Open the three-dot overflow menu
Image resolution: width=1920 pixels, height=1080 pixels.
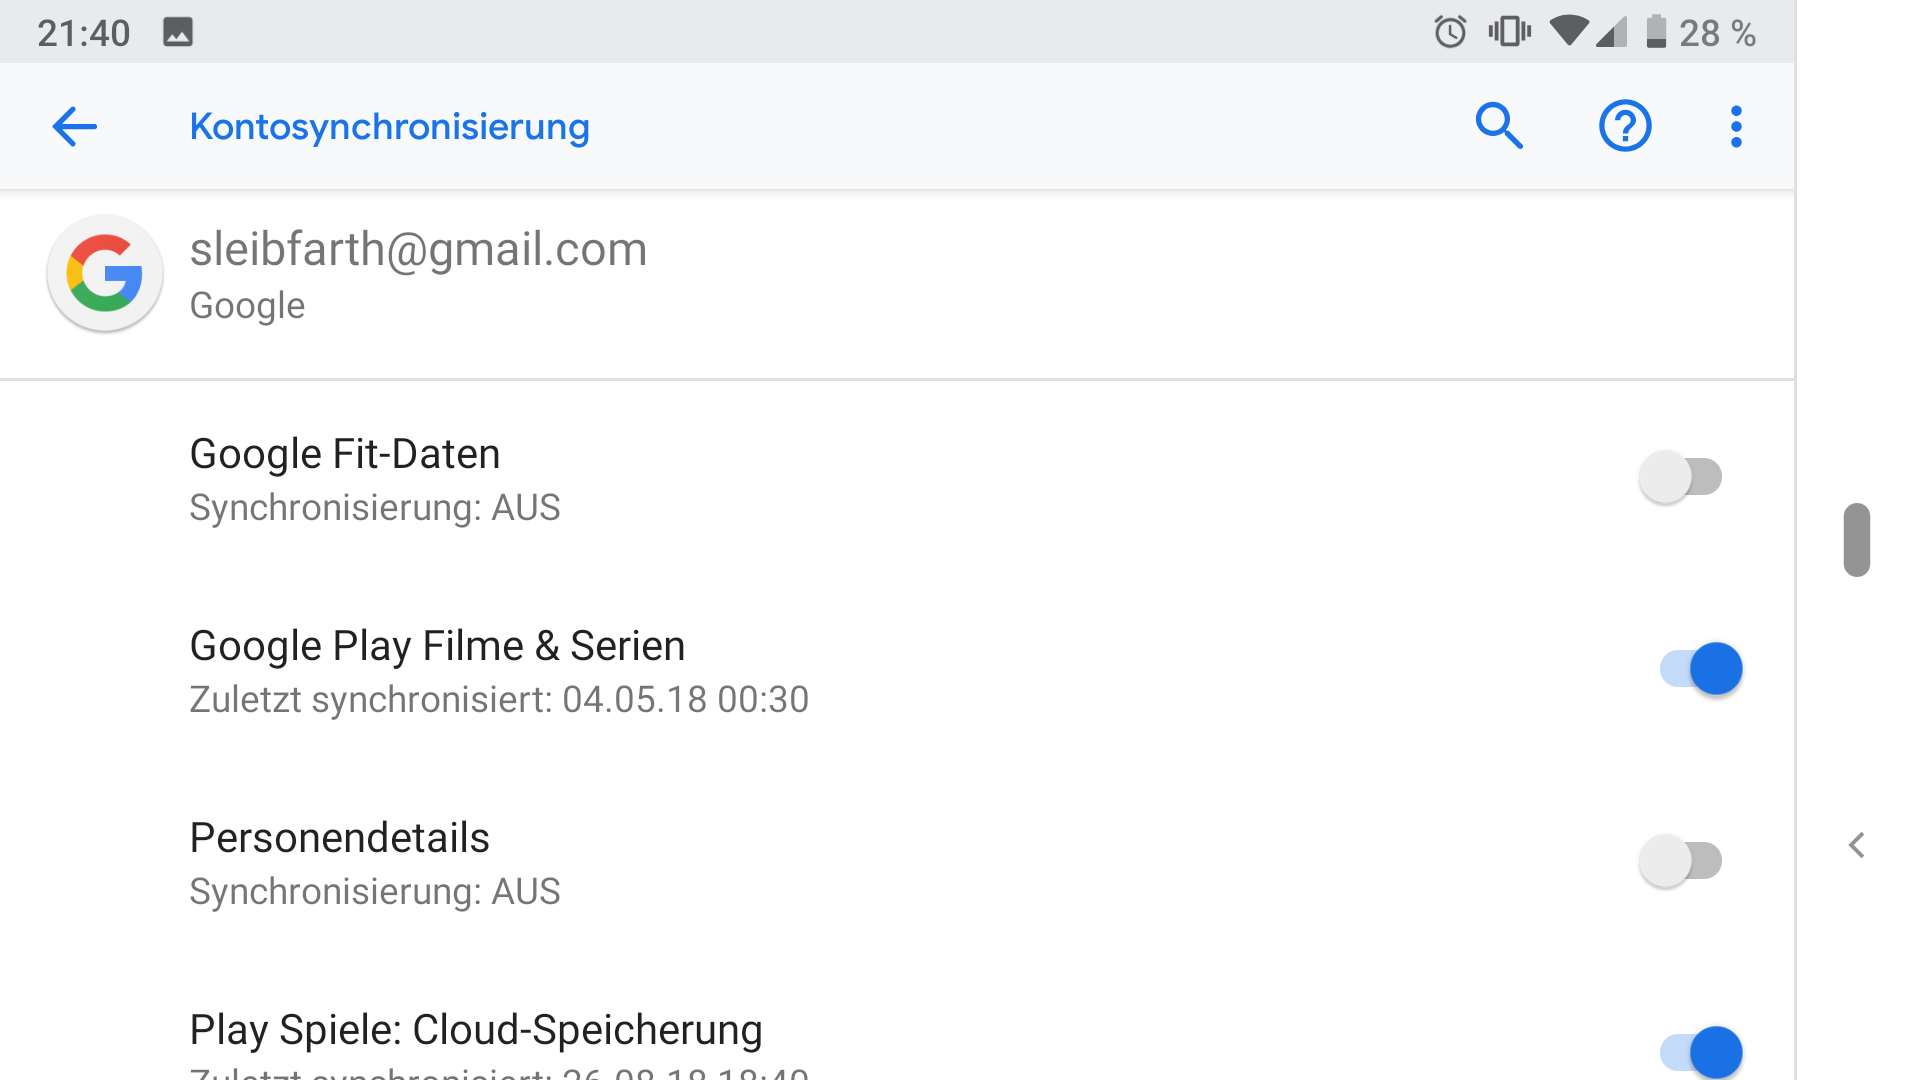[x=1736, y=127]
